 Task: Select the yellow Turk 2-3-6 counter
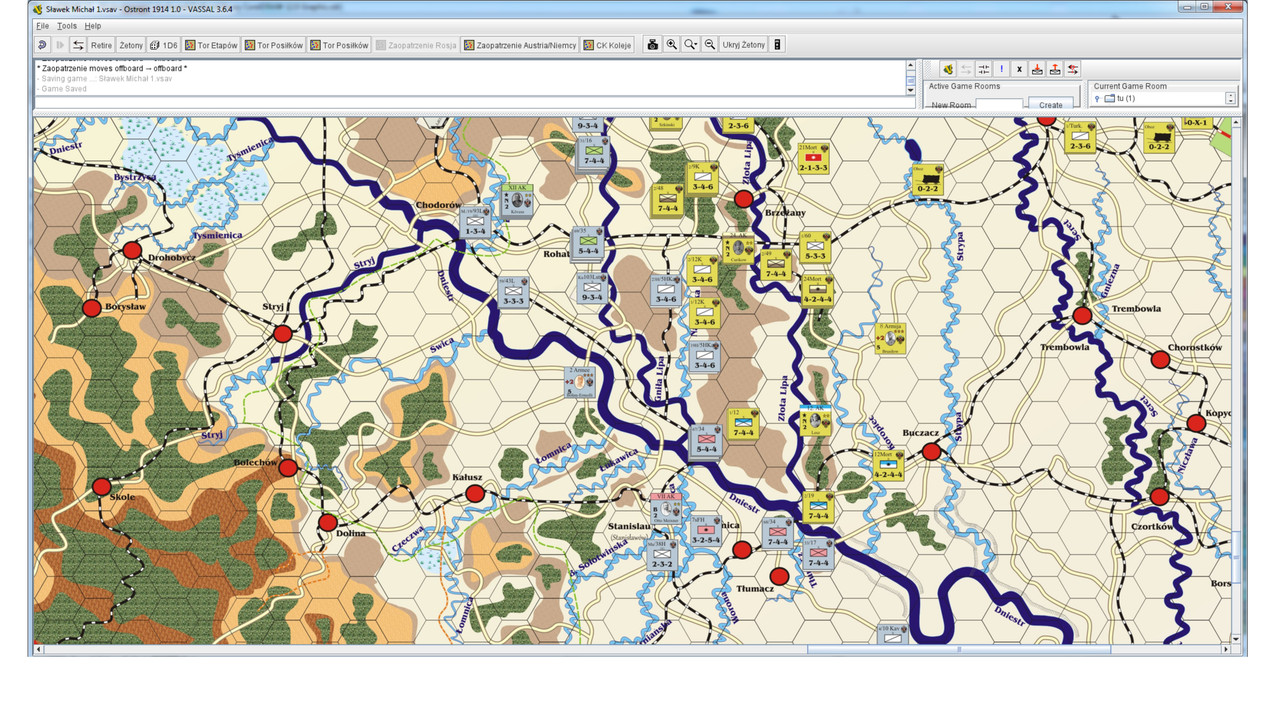pyautogui.click(x=1080, y=137)
